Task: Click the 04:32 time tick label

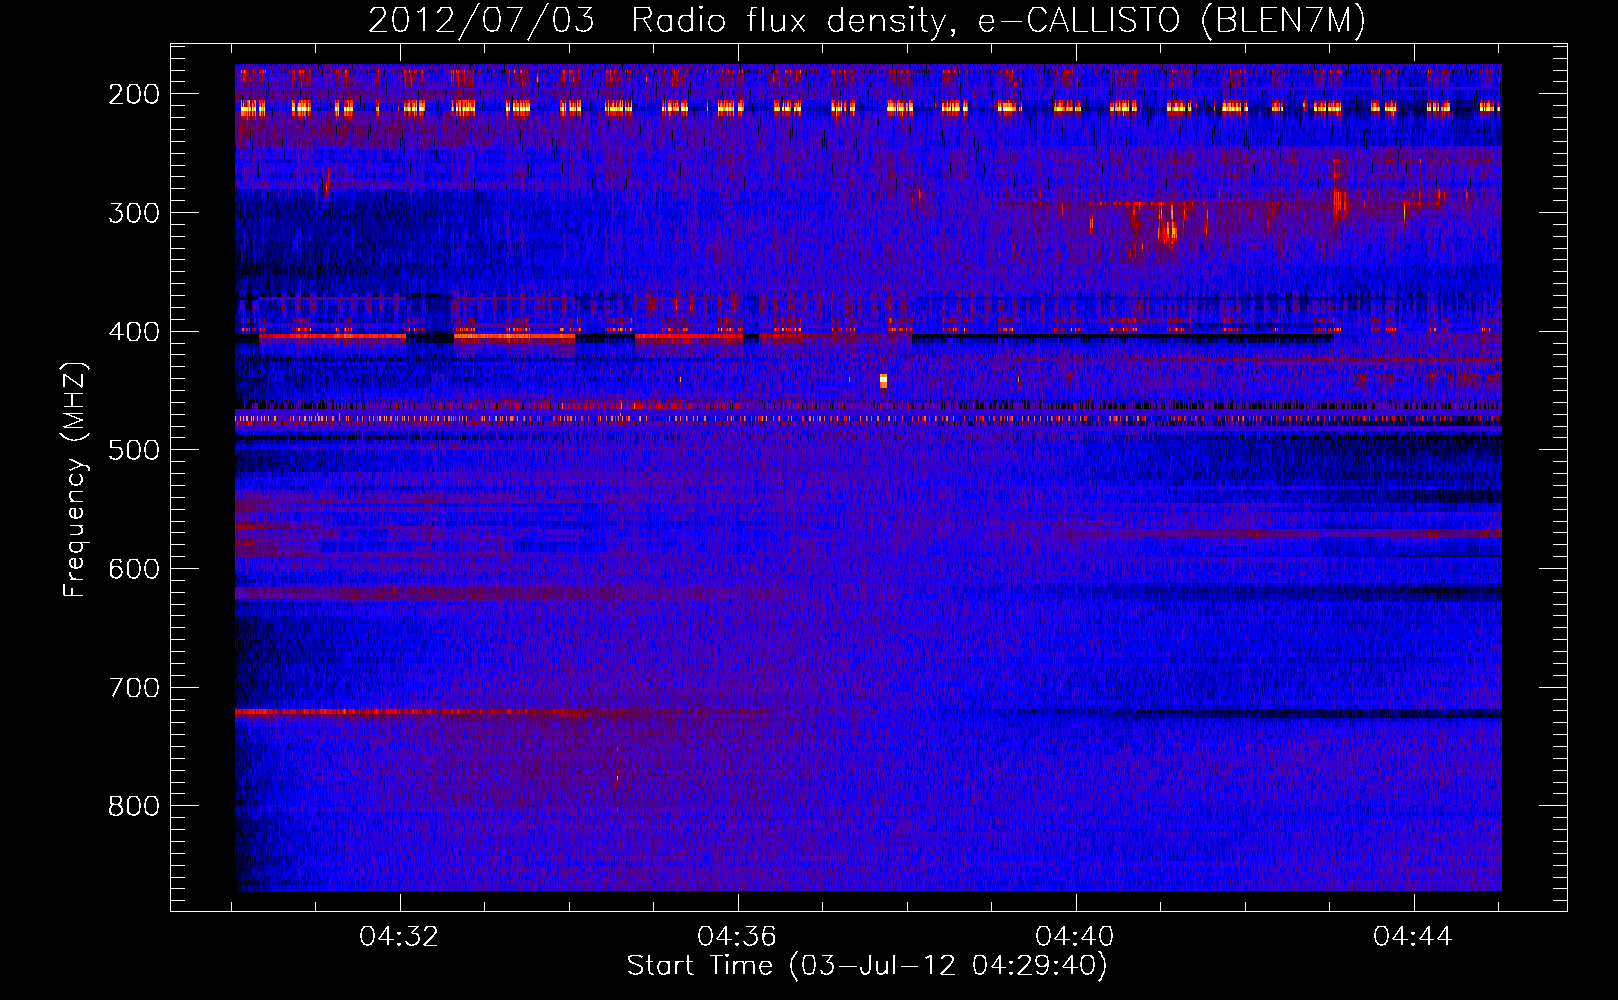Action: [x=400, y=937]
